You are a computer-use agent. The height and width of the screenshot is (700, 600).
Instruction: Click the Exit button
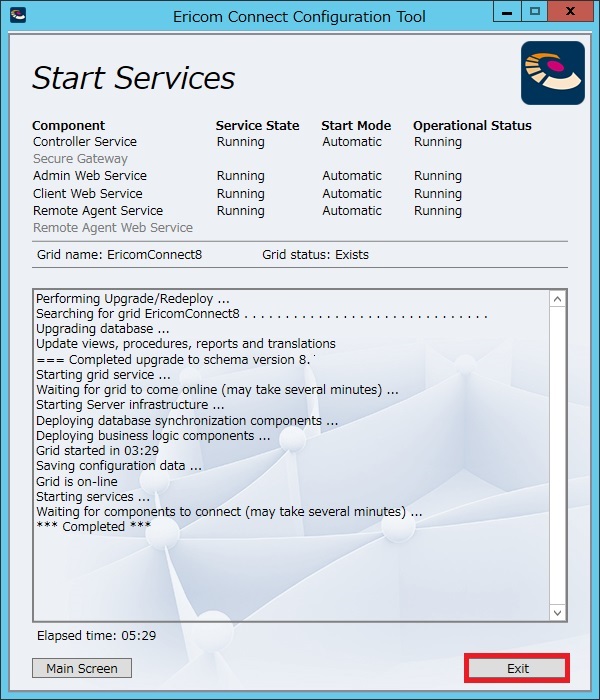click(x=517, y=668)
